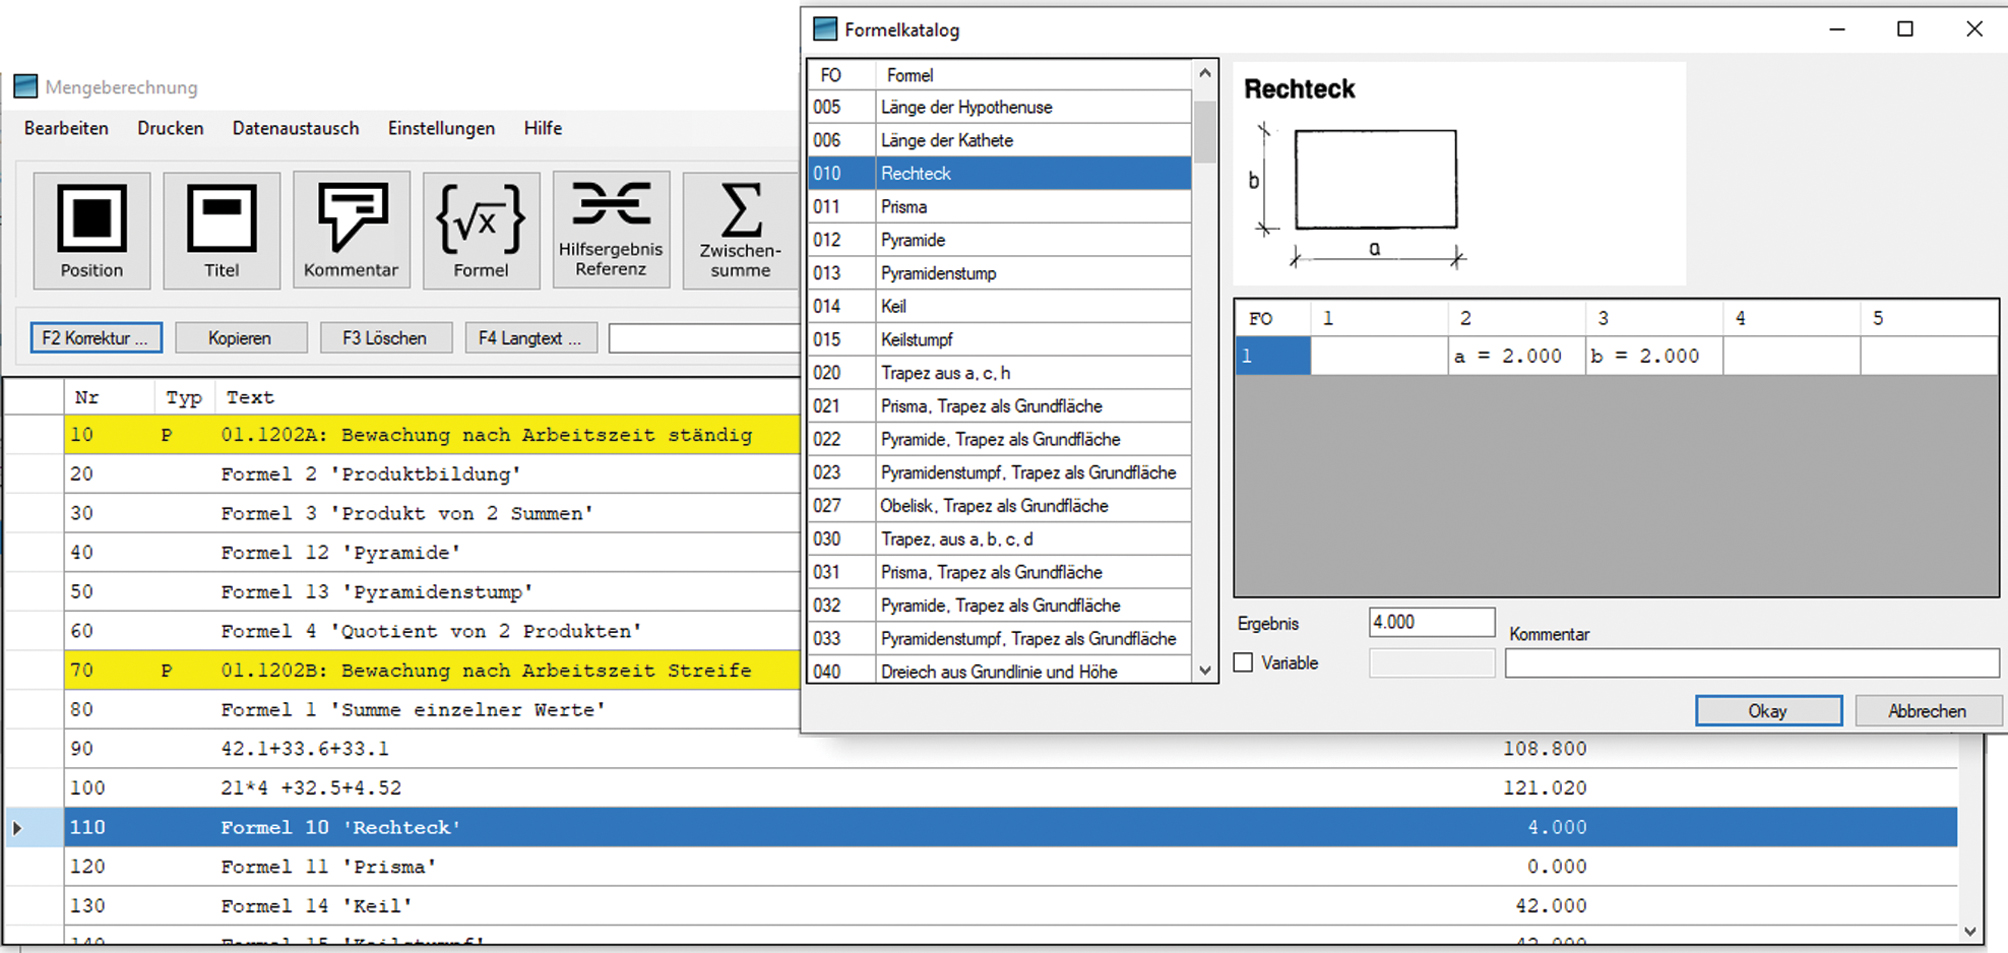This screenshot has height=953, width=2008.
Task: Click the row 110 record selector arrow
Action: [x=18, y=827]
